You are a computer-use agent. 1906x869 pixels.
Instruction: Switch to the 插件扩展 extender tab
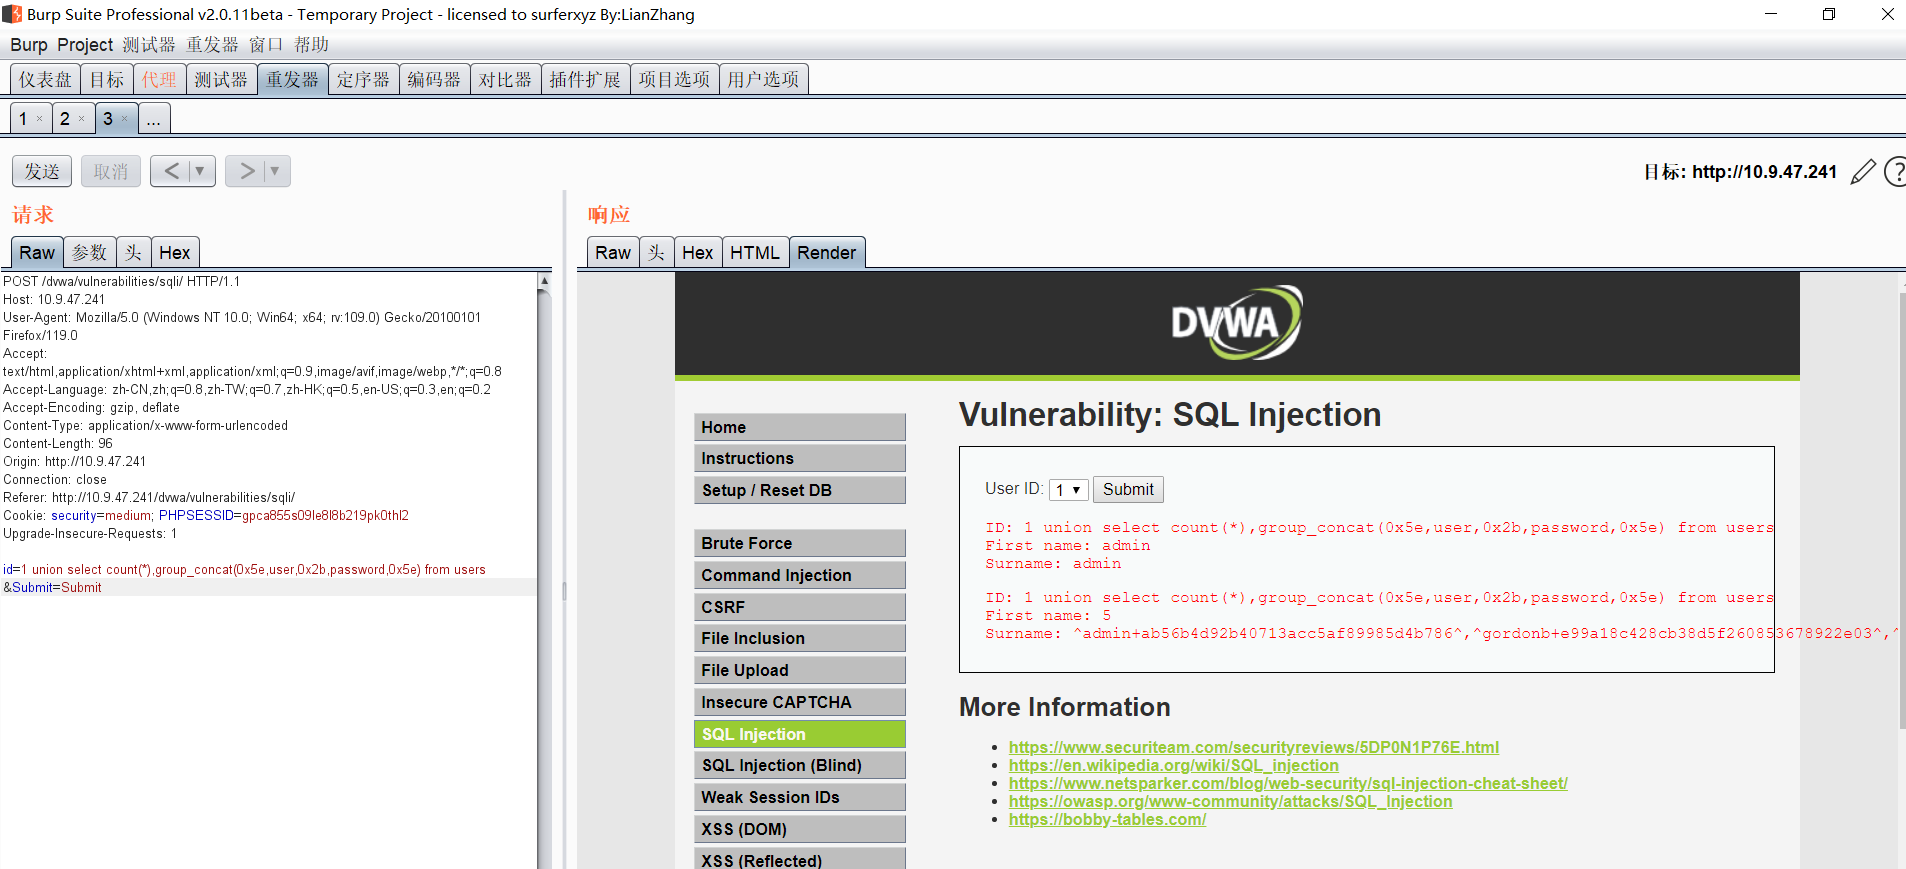tap(585, 79)
